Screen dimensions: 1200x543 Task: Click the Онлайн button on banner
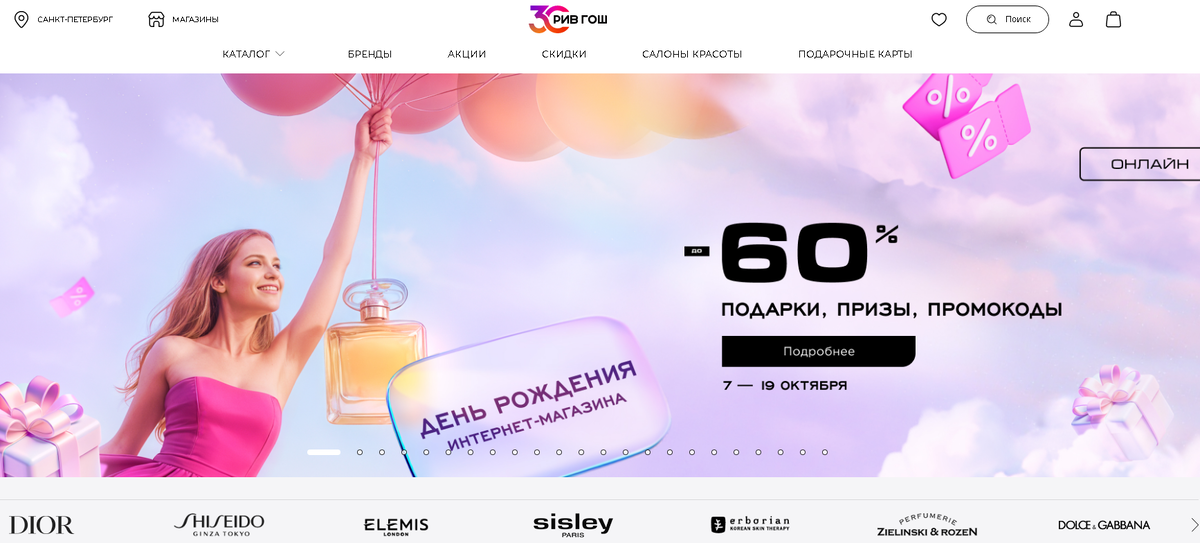tap(1141, 164)
